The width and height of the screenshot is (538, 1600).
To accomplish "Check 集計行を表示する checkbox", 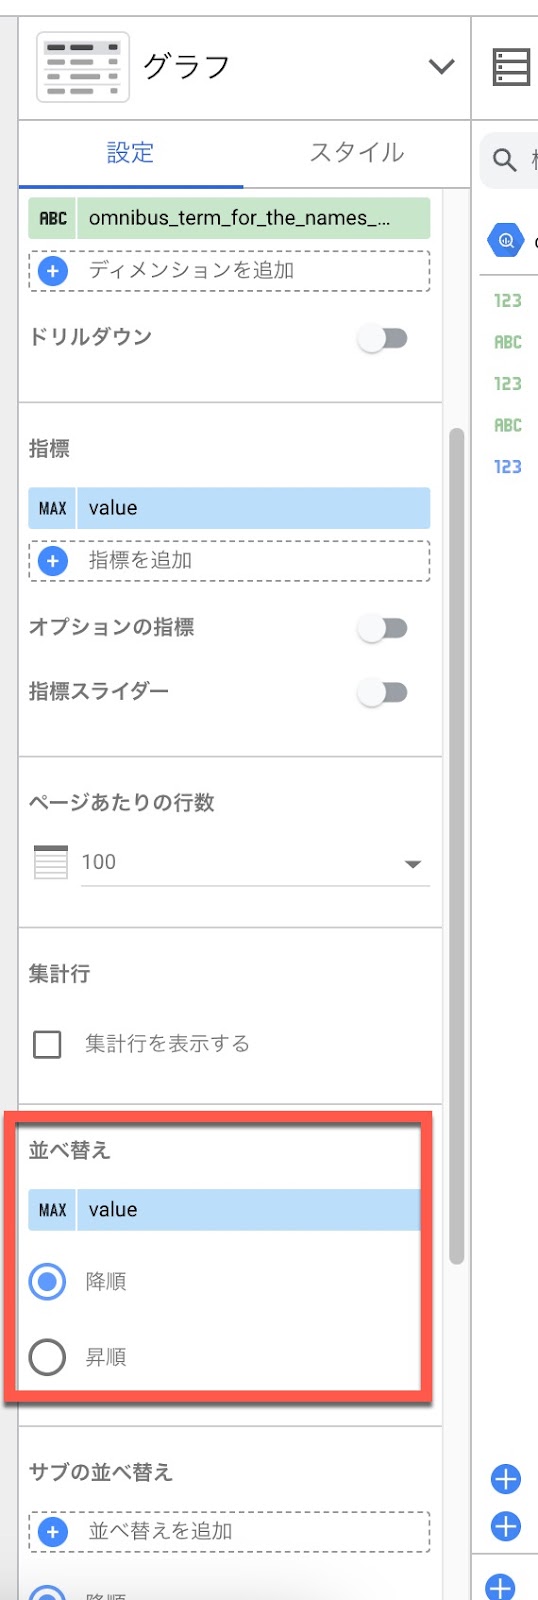I will click(47, 1044).
